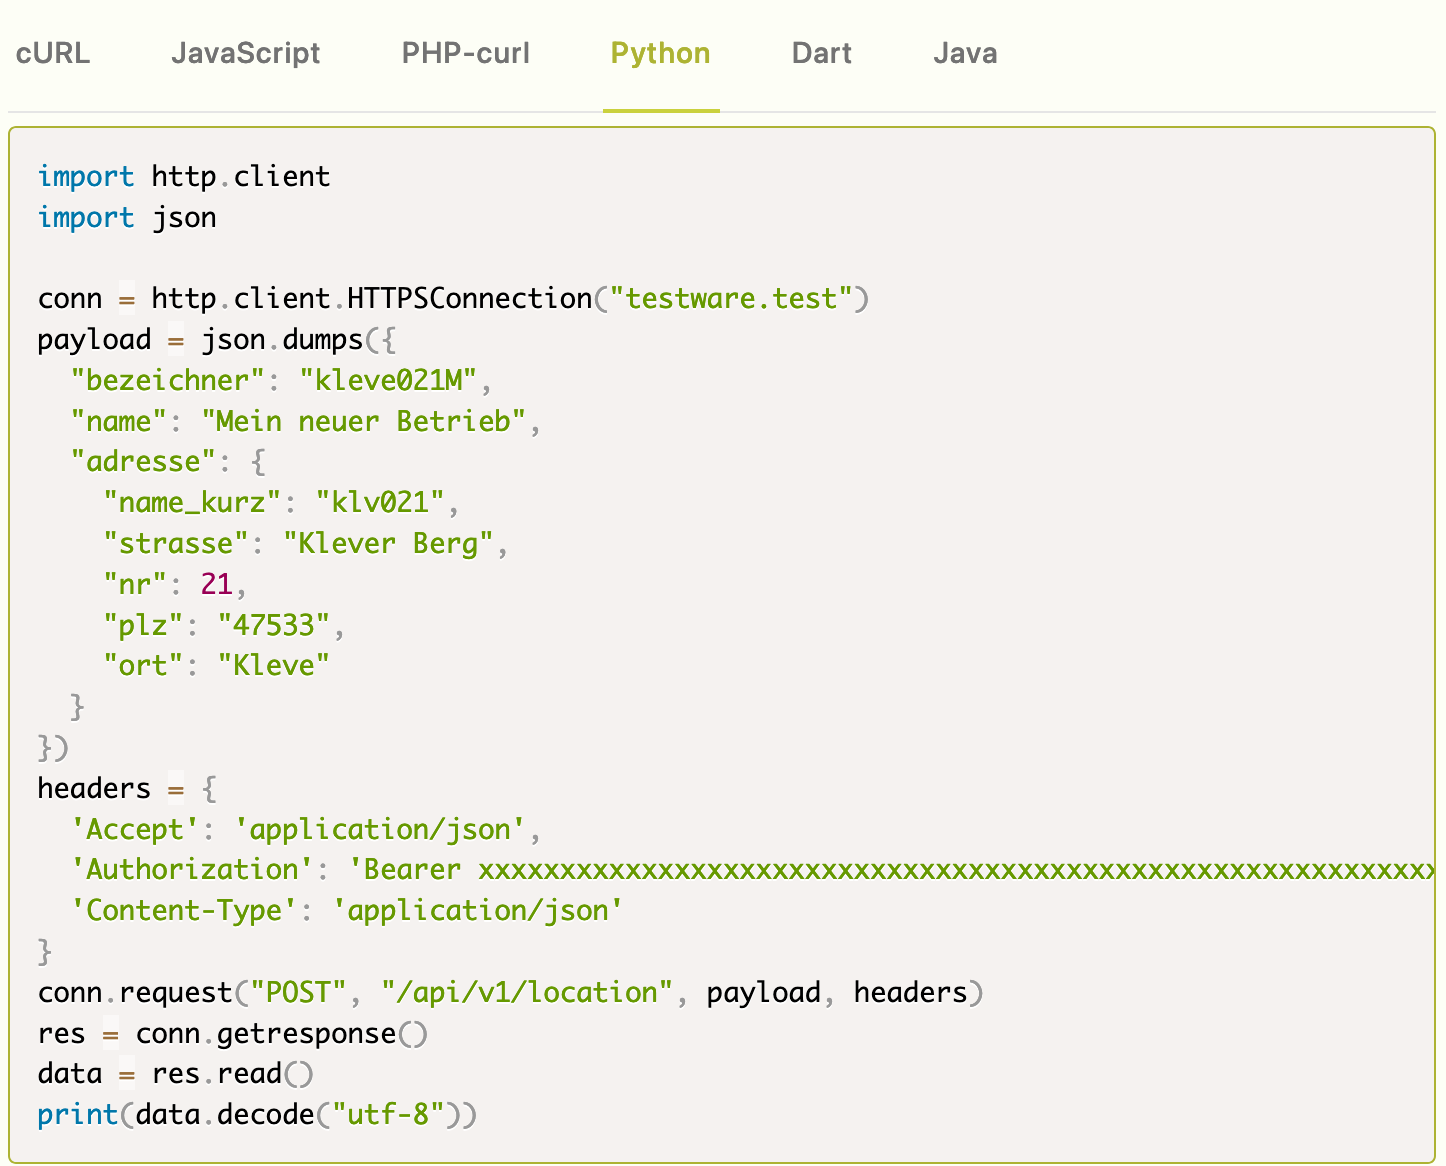
Task: Click the "conn.getresponse()" call
Action: [x=282, y=1033]
